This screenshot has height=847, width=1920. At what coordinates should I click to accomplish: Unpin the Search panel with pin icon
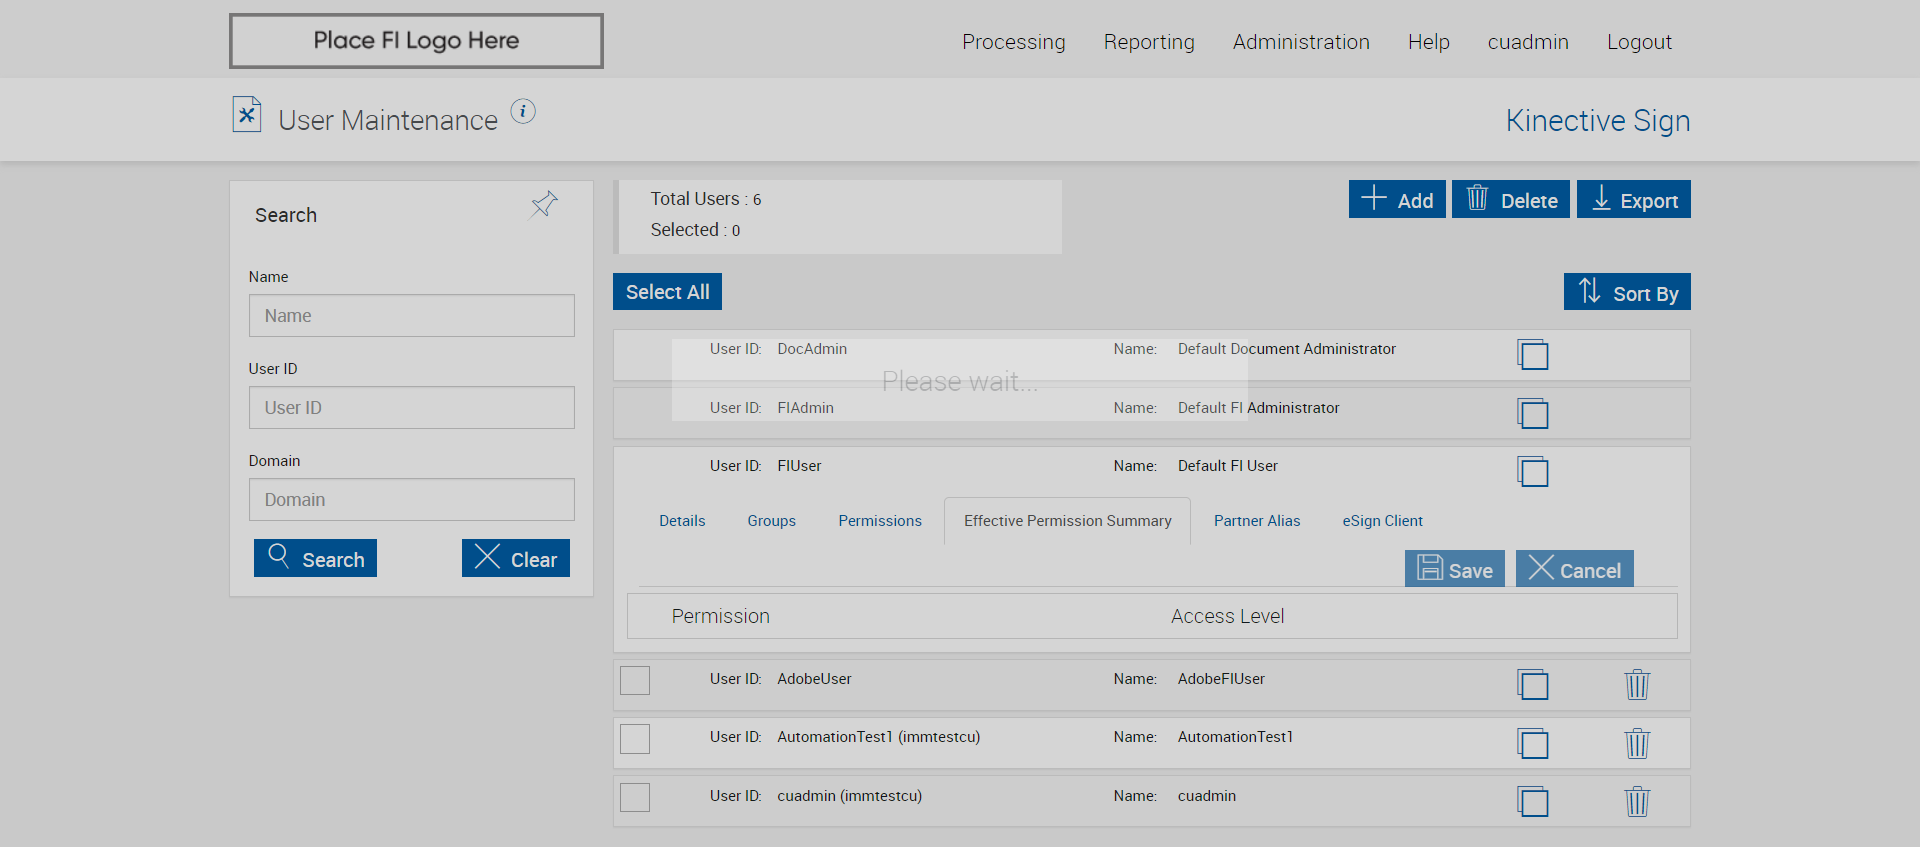[x=543, y=205]
